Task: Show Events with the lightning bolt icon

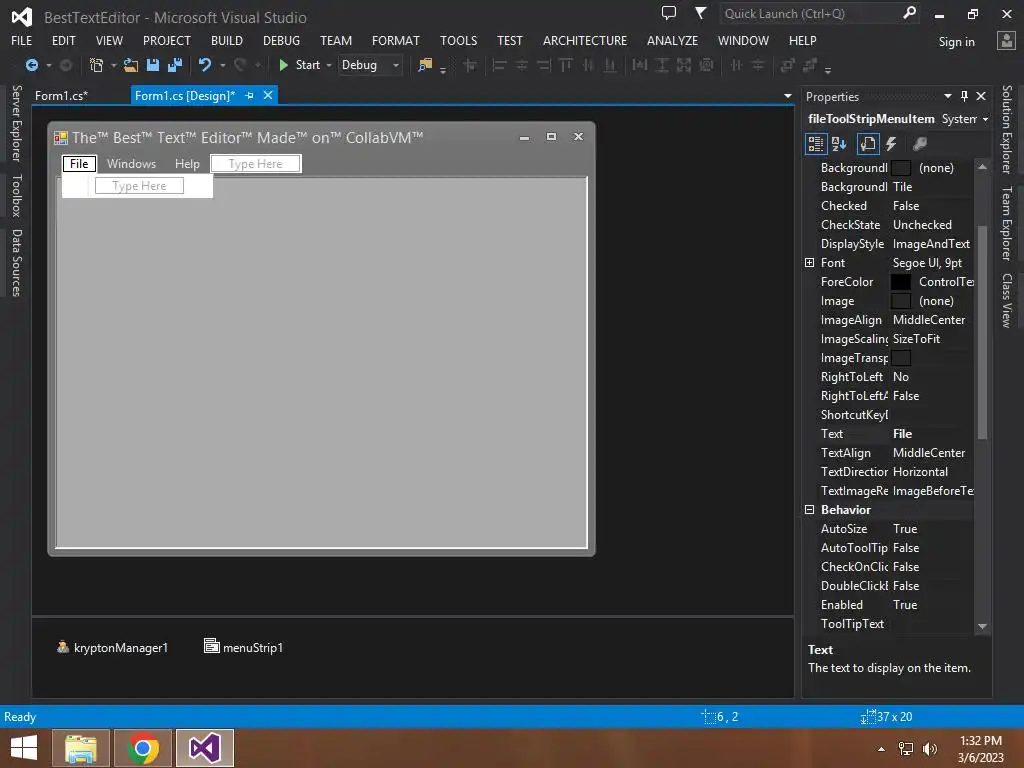Action: (891, 144)
